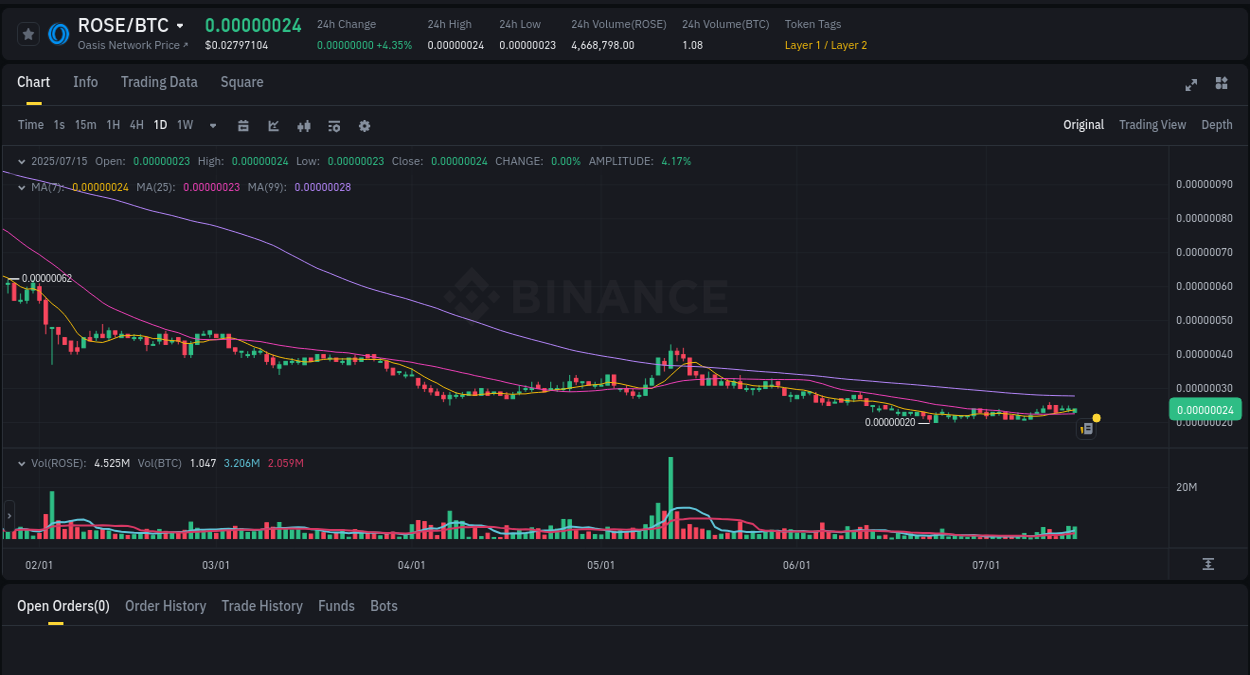The image size is (1250, 675).
Task: Open the chart settings gear
Action: point(364,126)
